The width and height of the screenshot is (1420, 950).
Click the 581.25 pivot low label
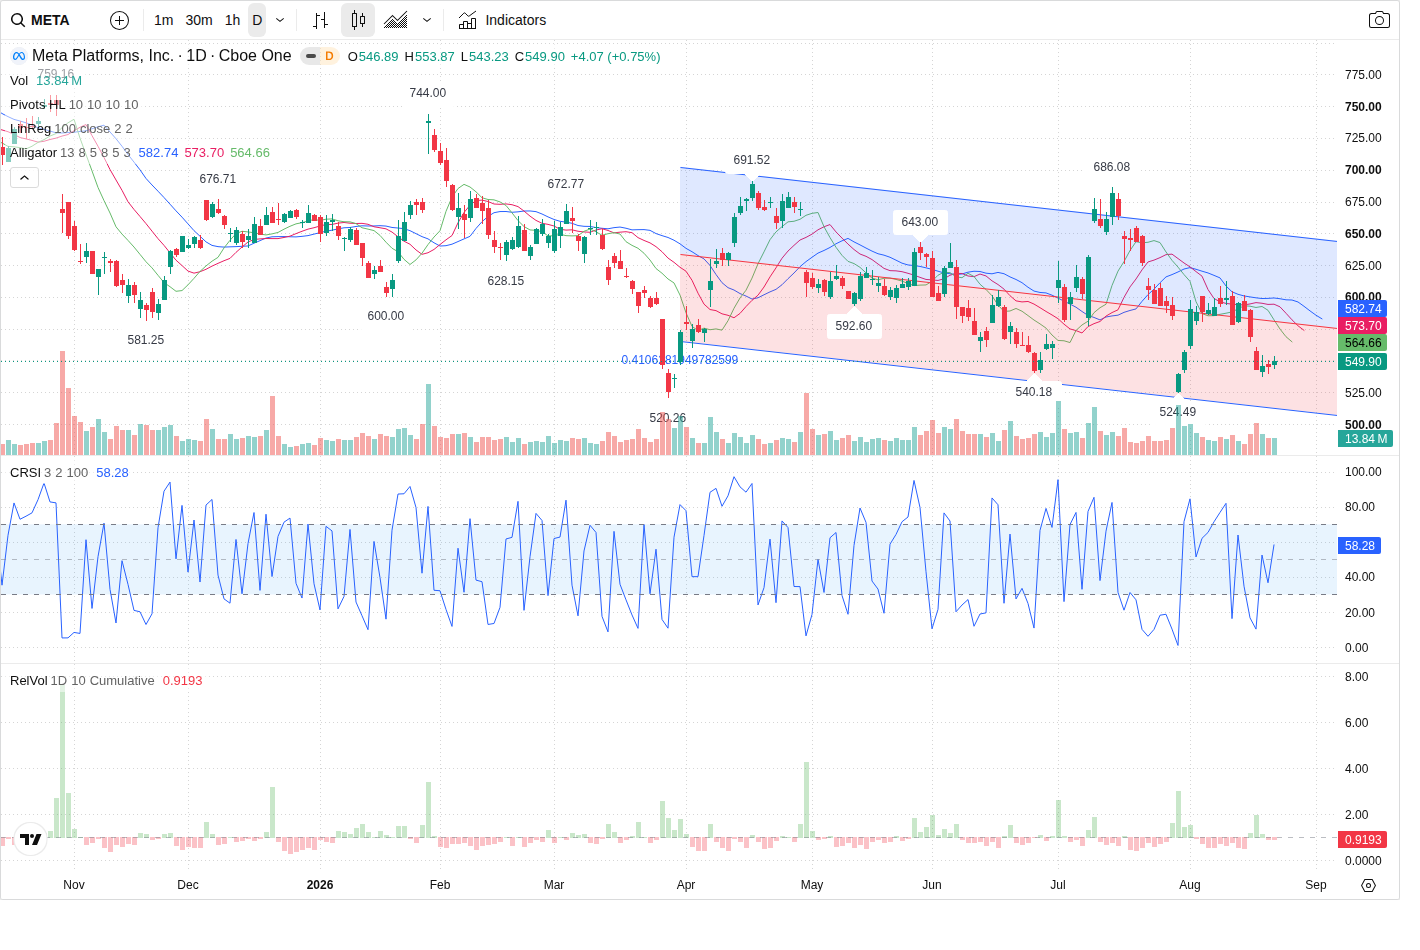pyautogui.click(x=146, y=340)
